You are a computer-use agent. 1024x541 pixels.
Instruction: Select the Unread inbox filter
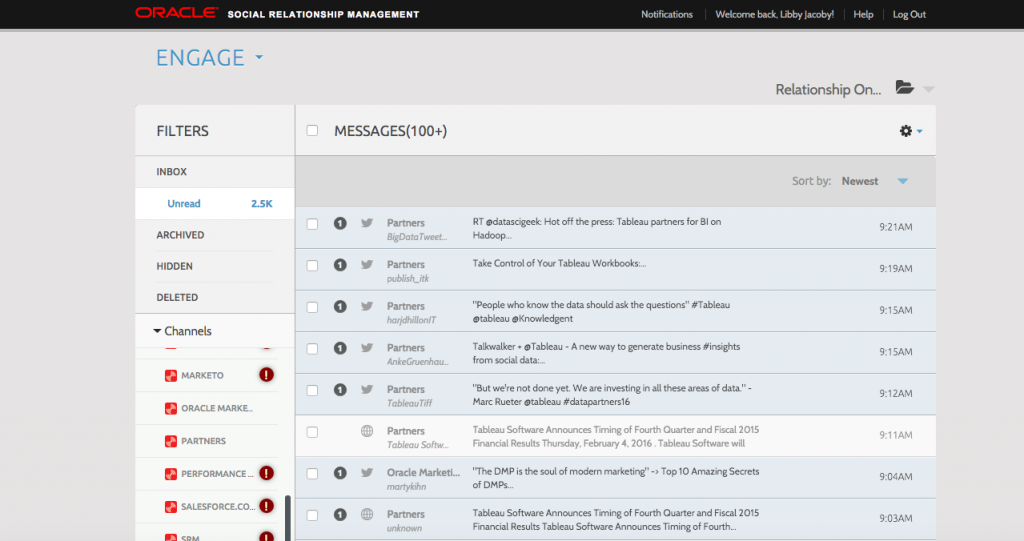pos(184,203)
